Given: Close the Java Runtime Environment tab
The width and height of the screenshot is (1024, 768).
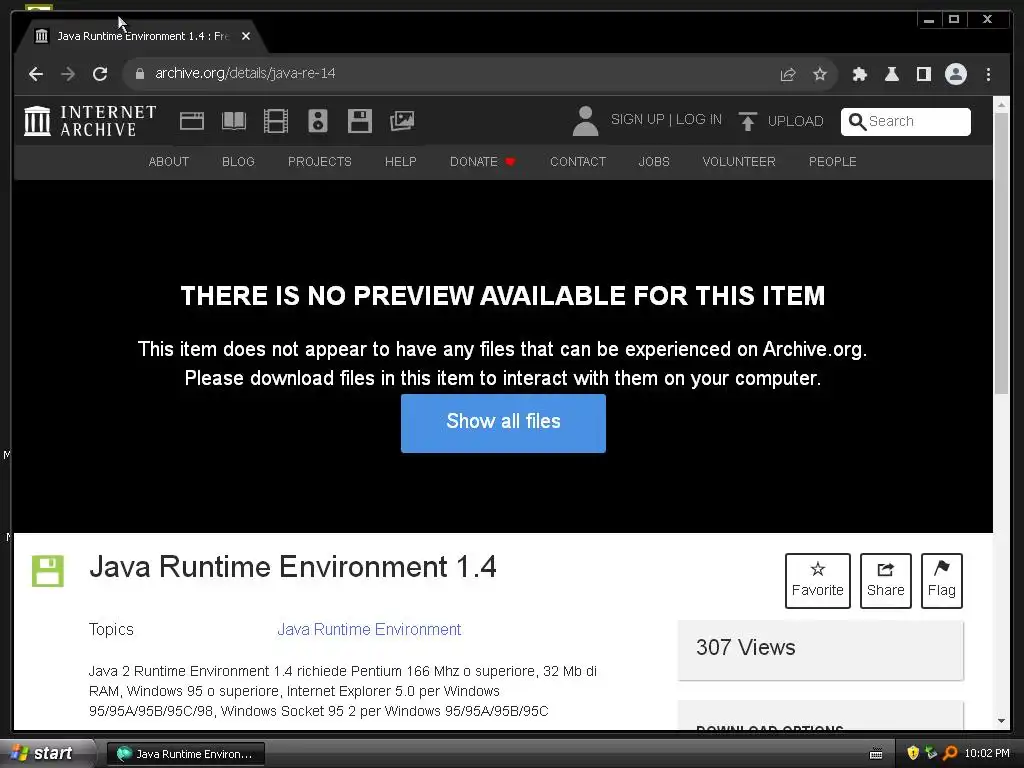Looking at the screenshot, I should [x=246, y=36].
